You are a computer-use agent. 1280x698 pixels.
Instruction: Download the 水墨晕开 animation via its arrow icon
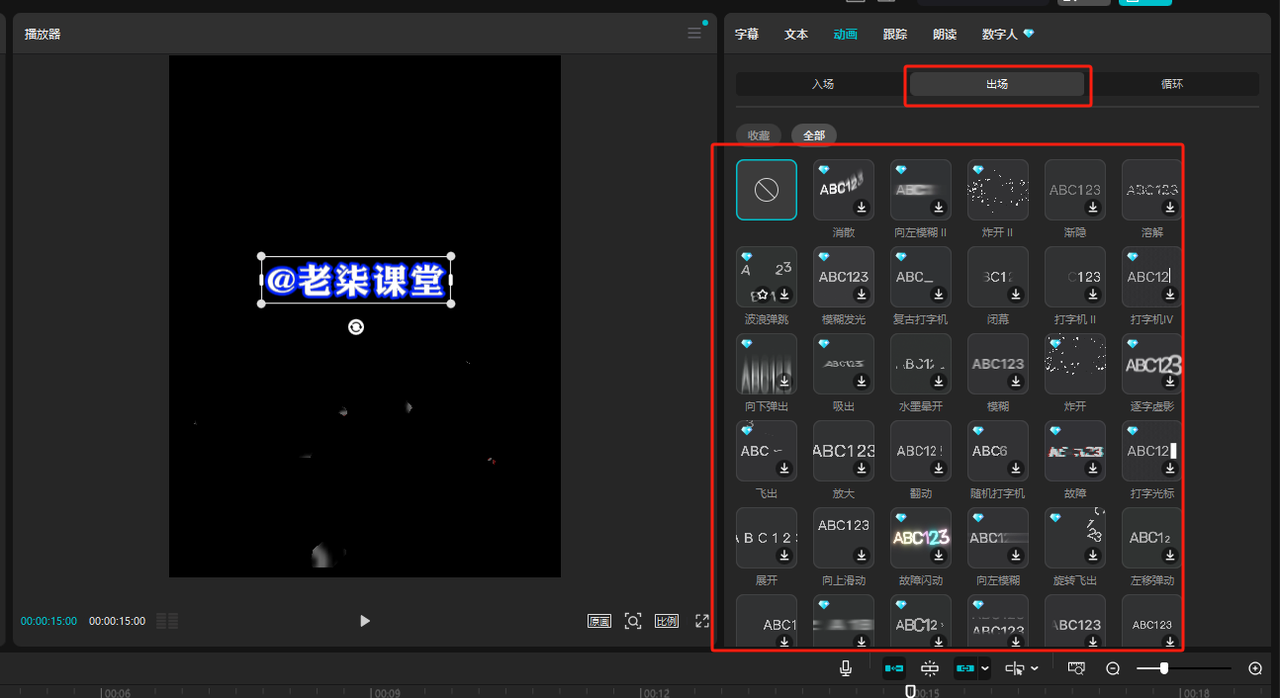[x=939, y=382]
